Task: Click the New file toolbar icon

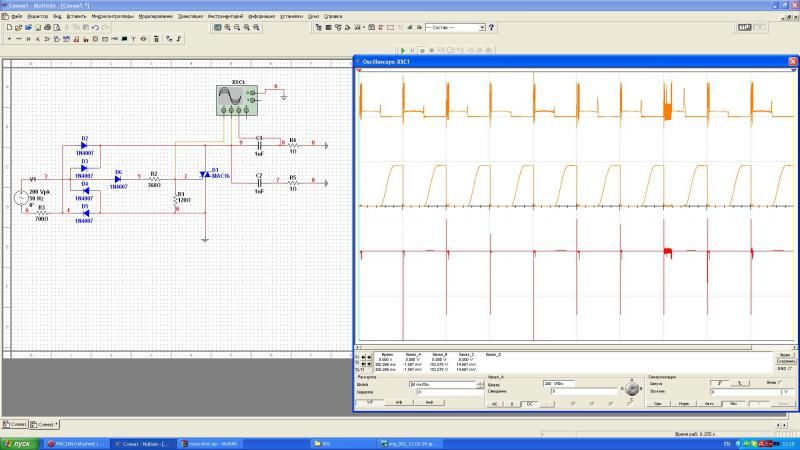Action: click(7, 27)
